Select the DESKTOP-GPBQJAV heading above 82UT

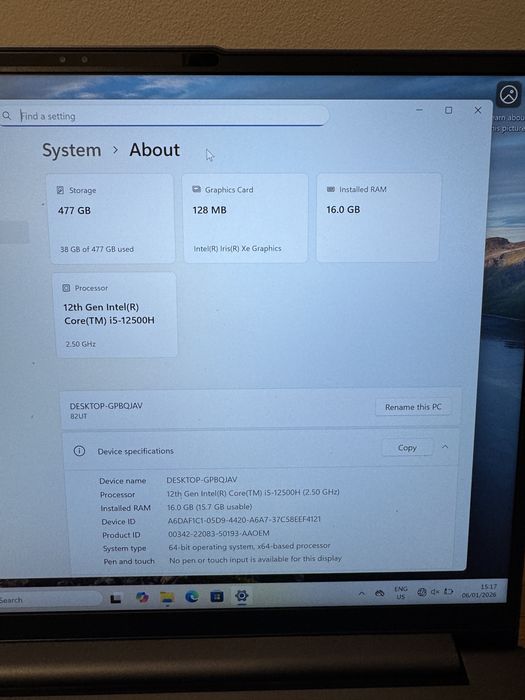(x=106, y=406)
